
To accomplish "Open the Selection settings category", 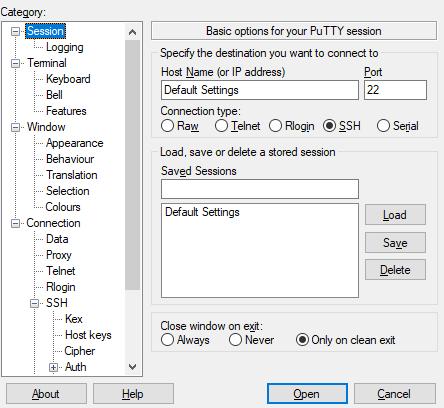I will (68, 191).
